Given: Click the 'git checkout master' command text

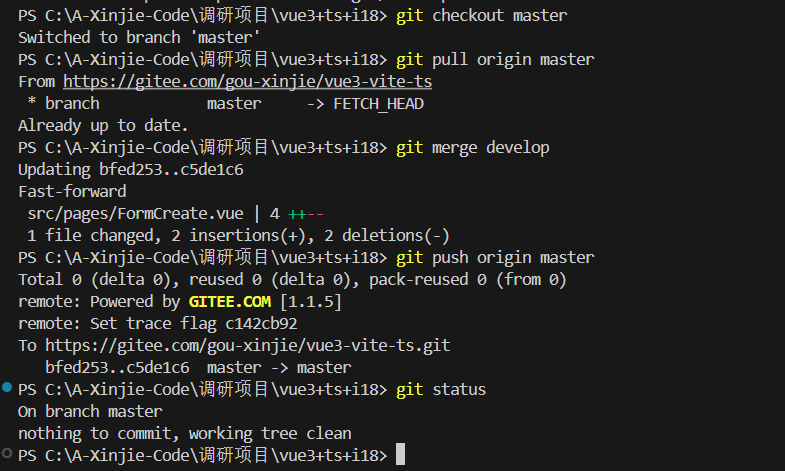Looking at the screenshot, I should coord(481,16).
